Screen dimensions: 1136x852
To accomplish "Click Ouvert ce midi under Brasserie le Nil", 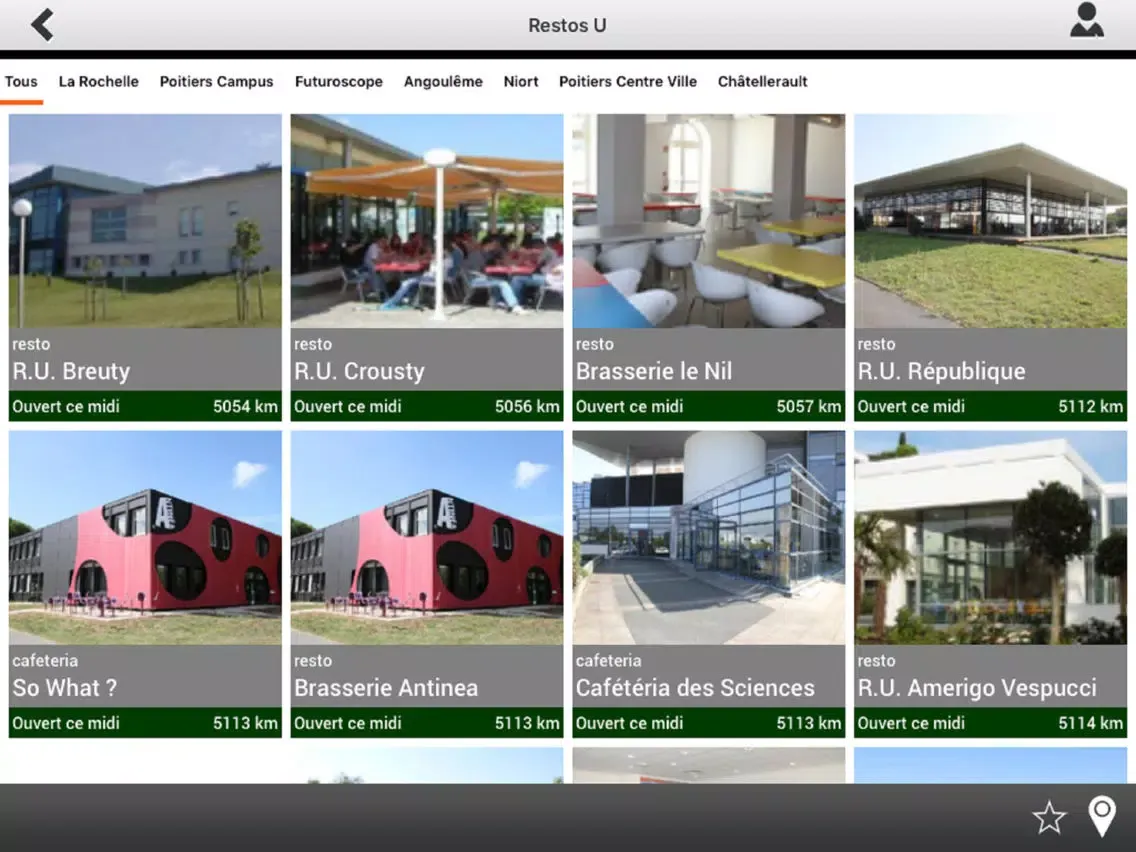I will pyautogui.click(x=630, y=406).
